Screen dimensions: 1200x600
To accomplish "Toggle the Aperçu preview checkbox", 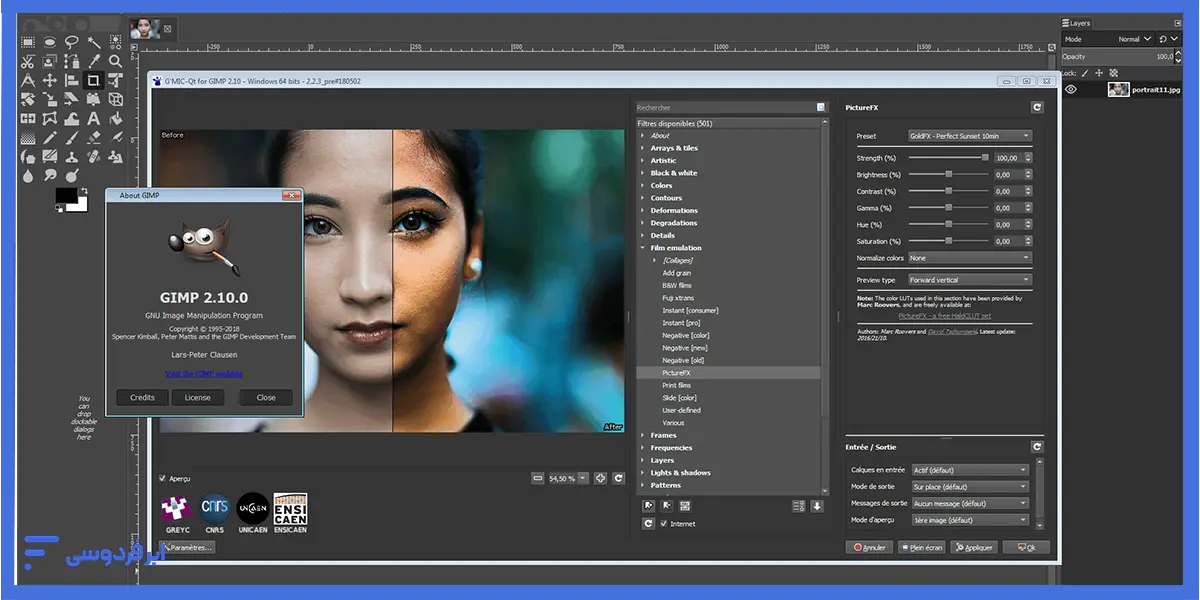I will pos(164,479).
